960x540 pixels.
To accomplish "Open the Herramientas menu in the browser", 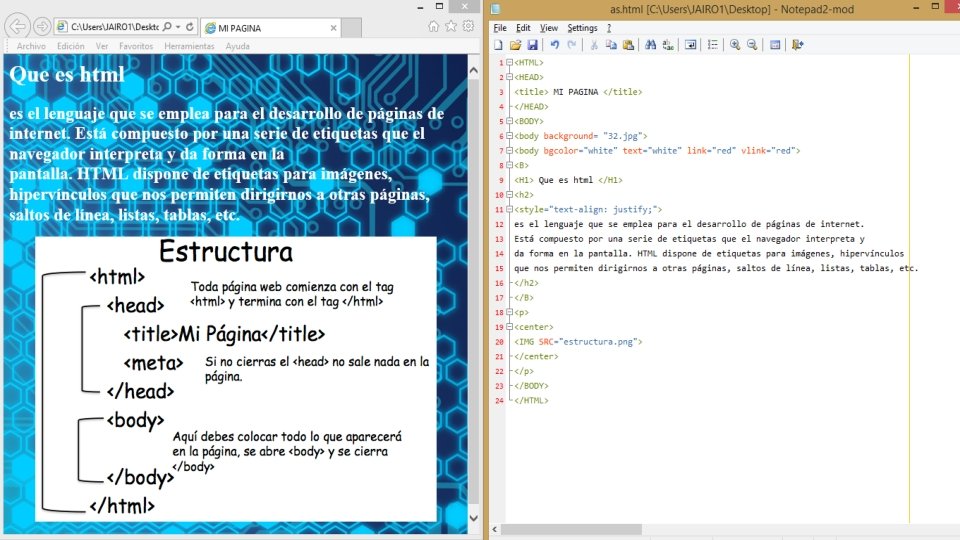I will 189,46.
